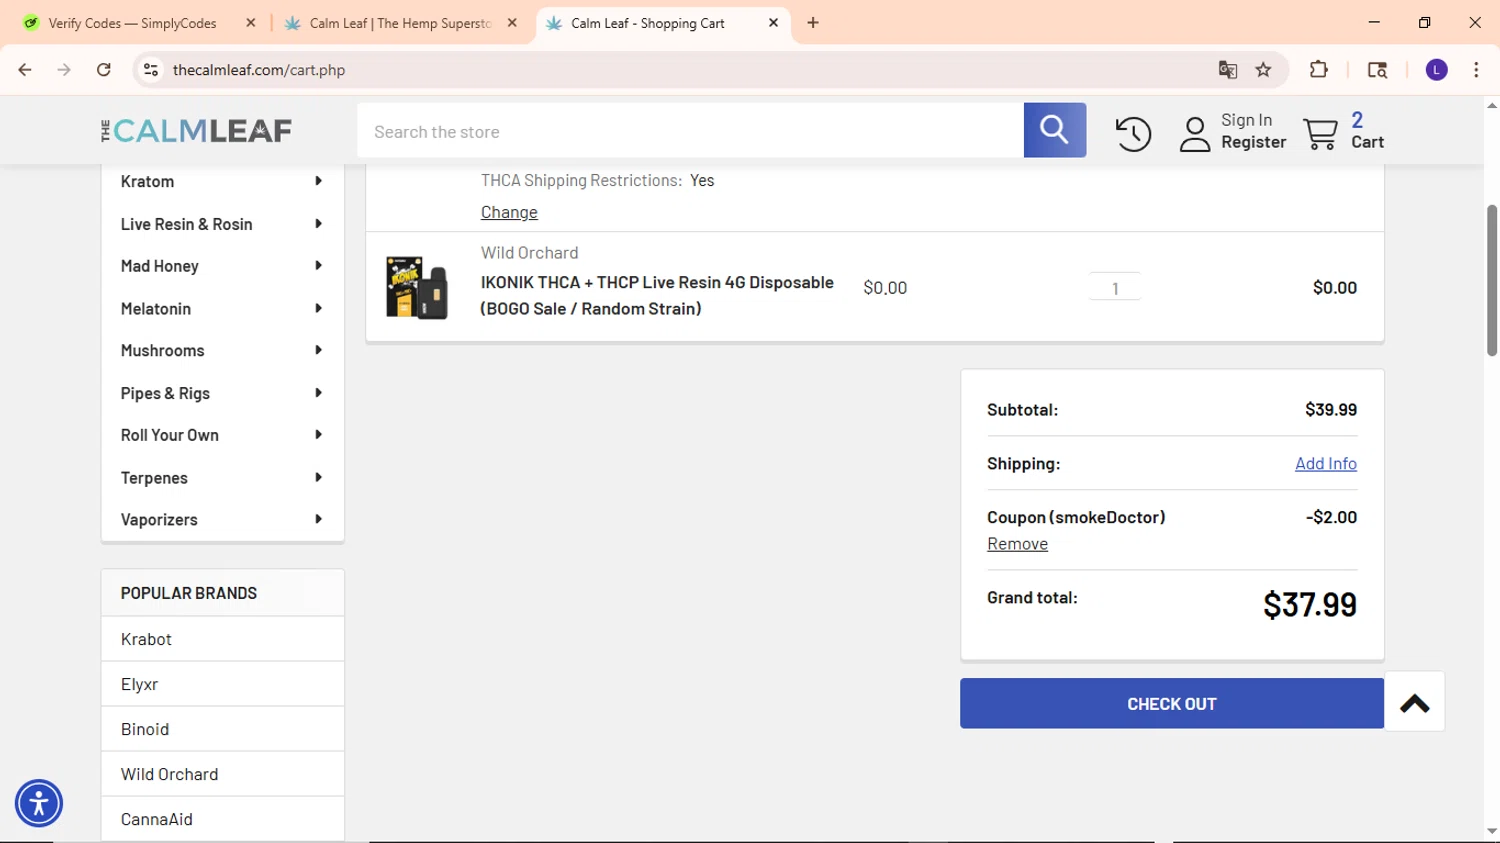Click the coupon discount -$2.00 value
Screen dimensions: 1500x843
(x=1331, y=517)
